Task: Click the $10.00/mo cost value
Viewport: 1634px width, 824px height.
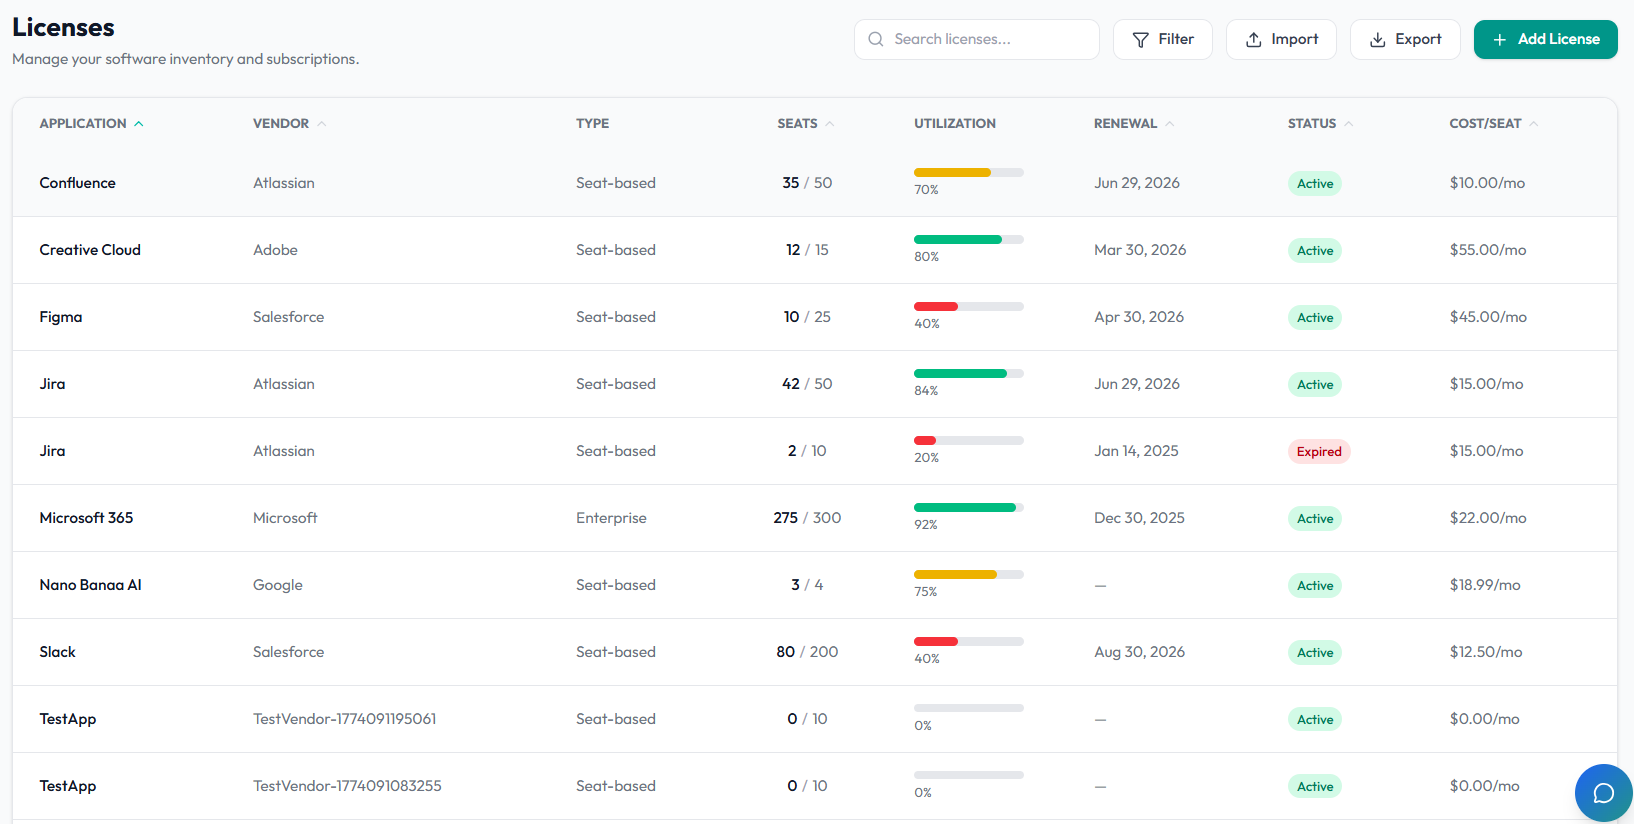Action: coord(1487,183)
